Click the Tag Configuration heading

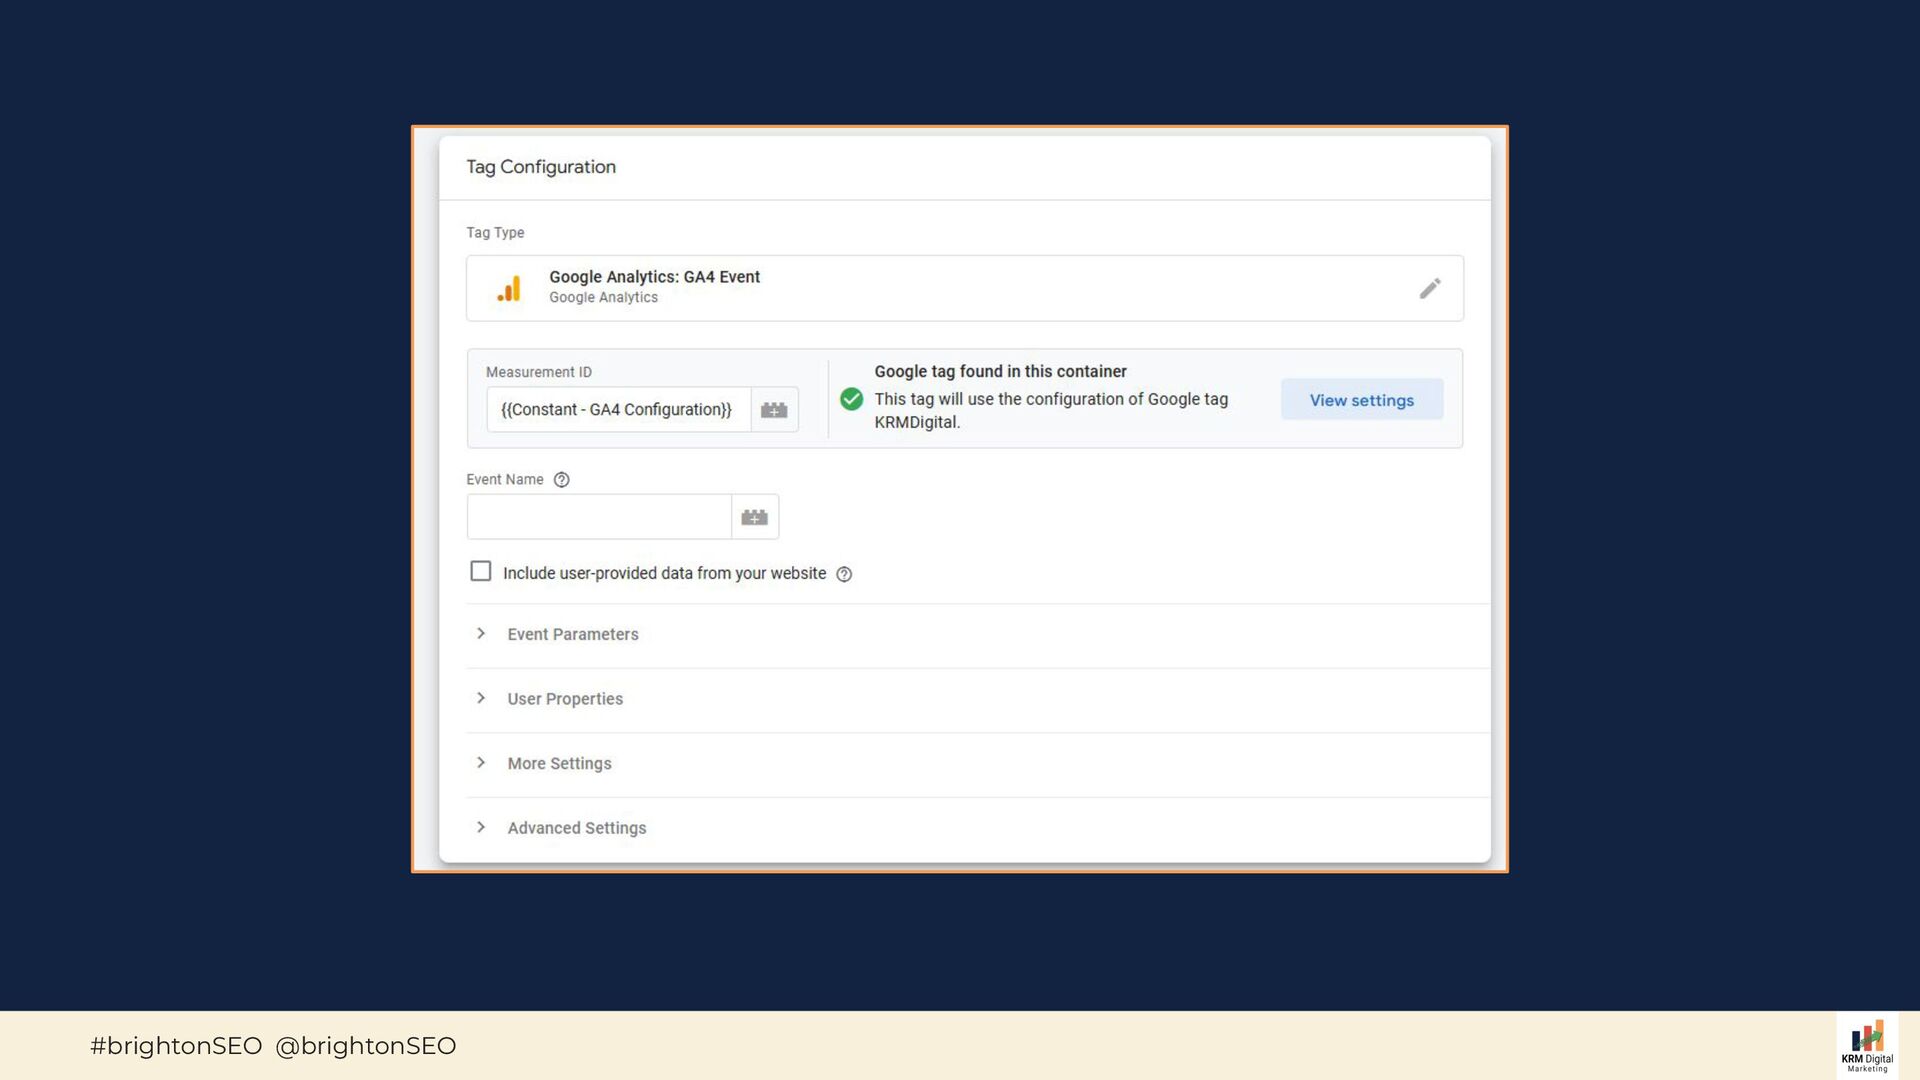541,167
